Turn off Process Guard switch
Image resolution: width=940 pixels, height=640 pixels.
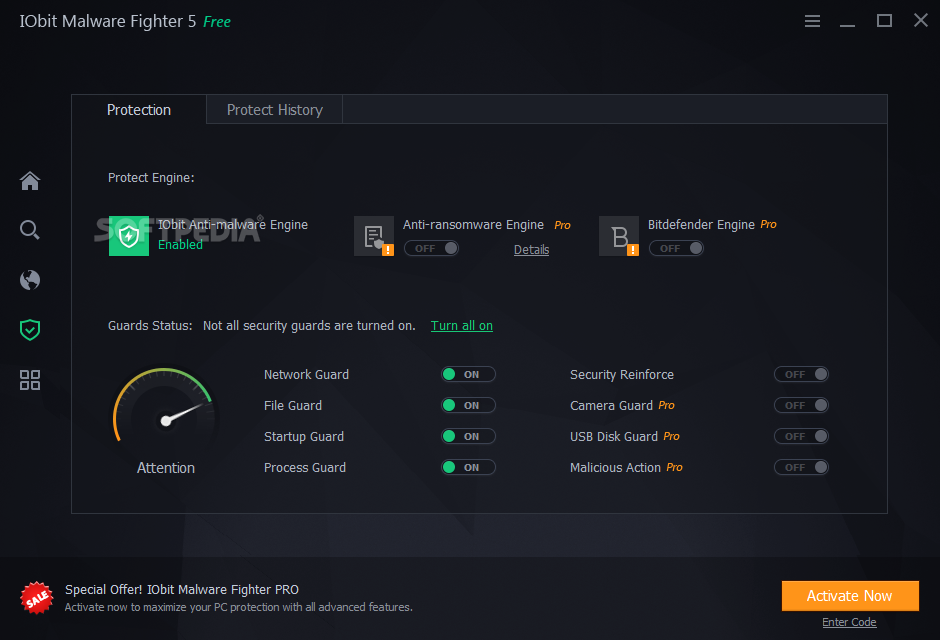click(468, 467)
